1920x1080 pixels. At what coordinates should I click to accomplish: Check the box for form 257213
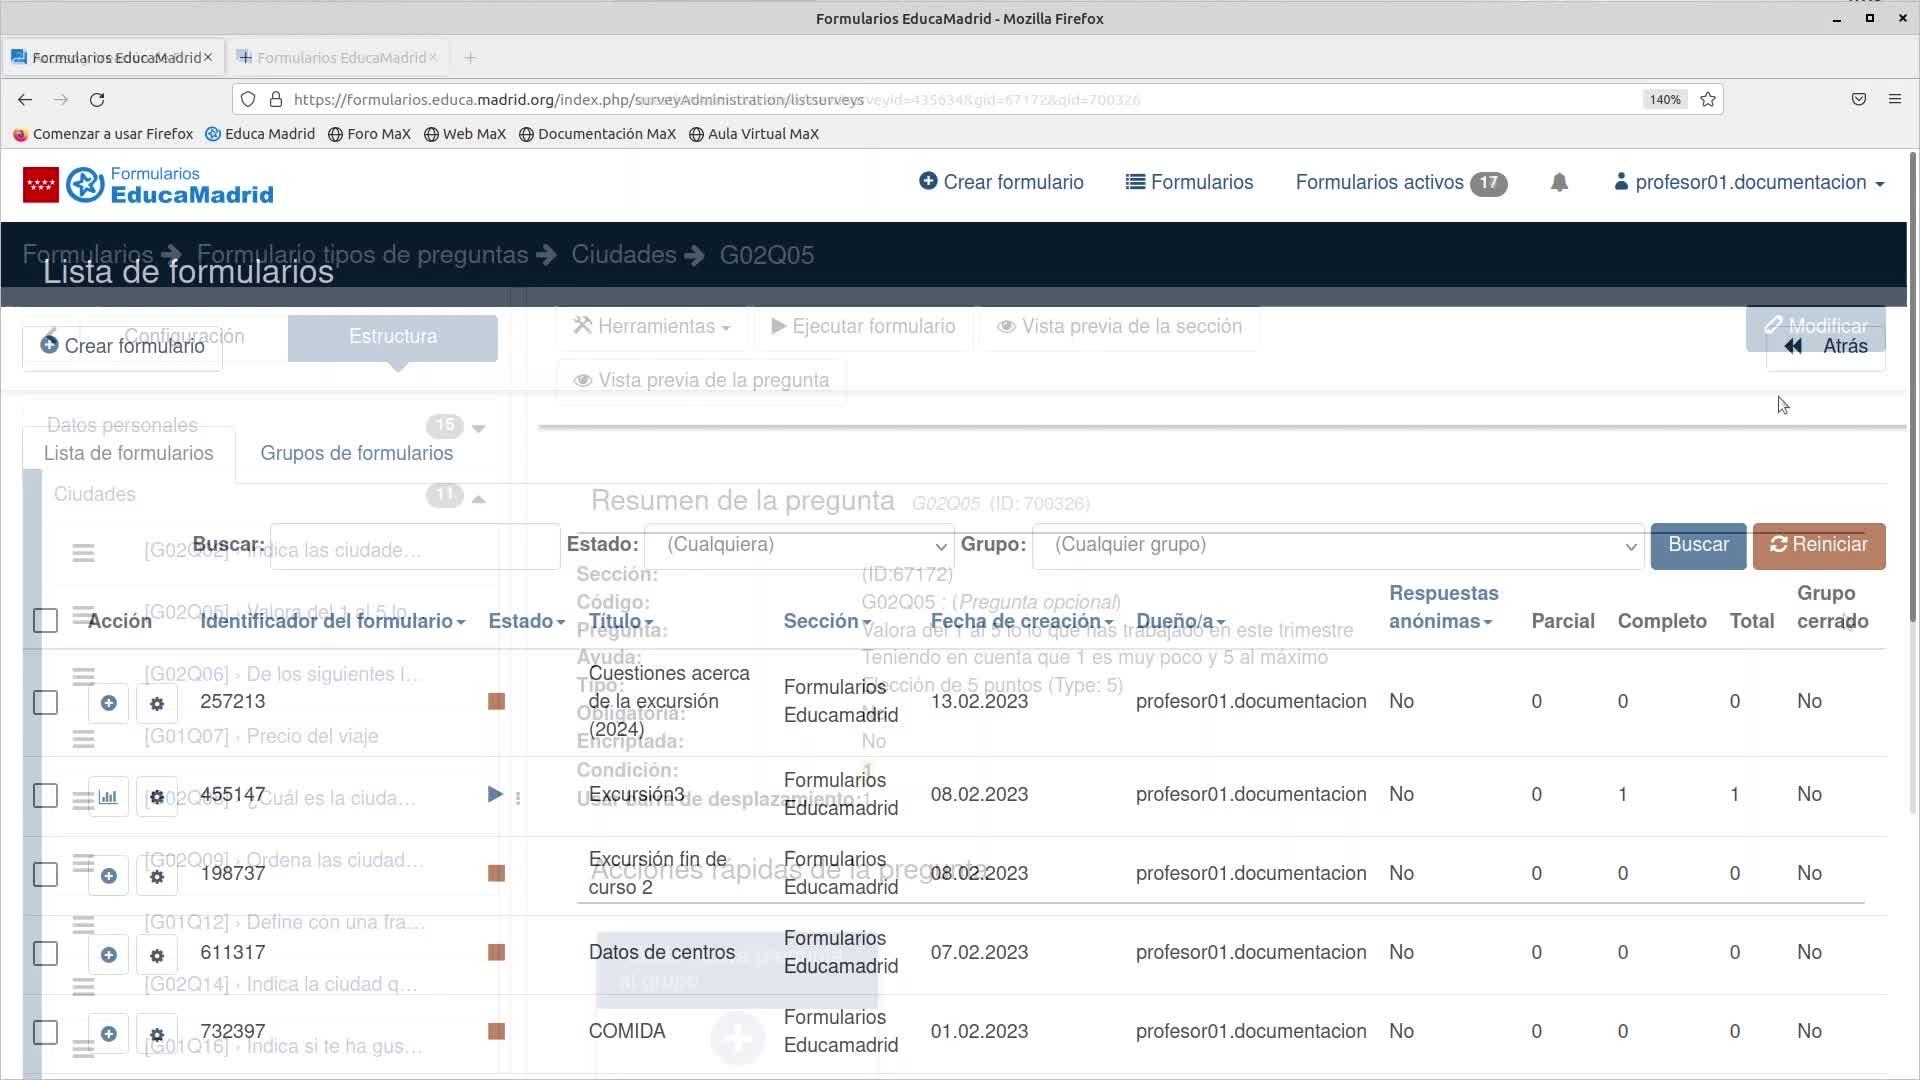point(46,702)
